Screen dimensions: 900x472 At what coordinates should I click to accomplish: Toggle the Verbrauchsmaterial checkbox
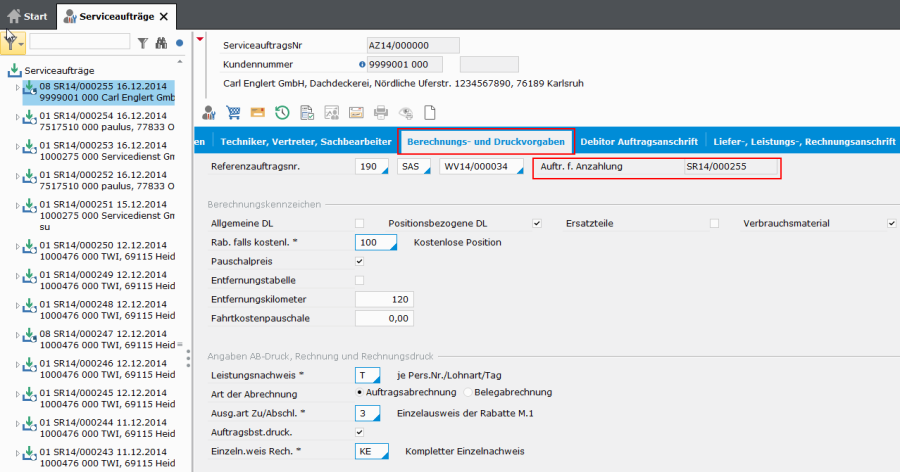click(x=891, y=223)
